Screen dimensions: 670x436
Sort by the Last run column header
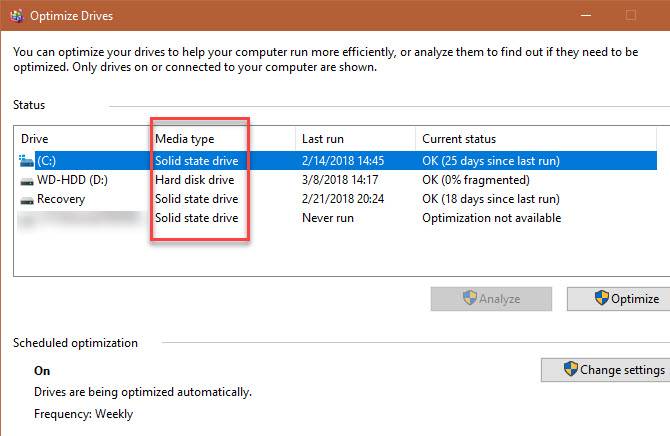(x=324, y=138)
